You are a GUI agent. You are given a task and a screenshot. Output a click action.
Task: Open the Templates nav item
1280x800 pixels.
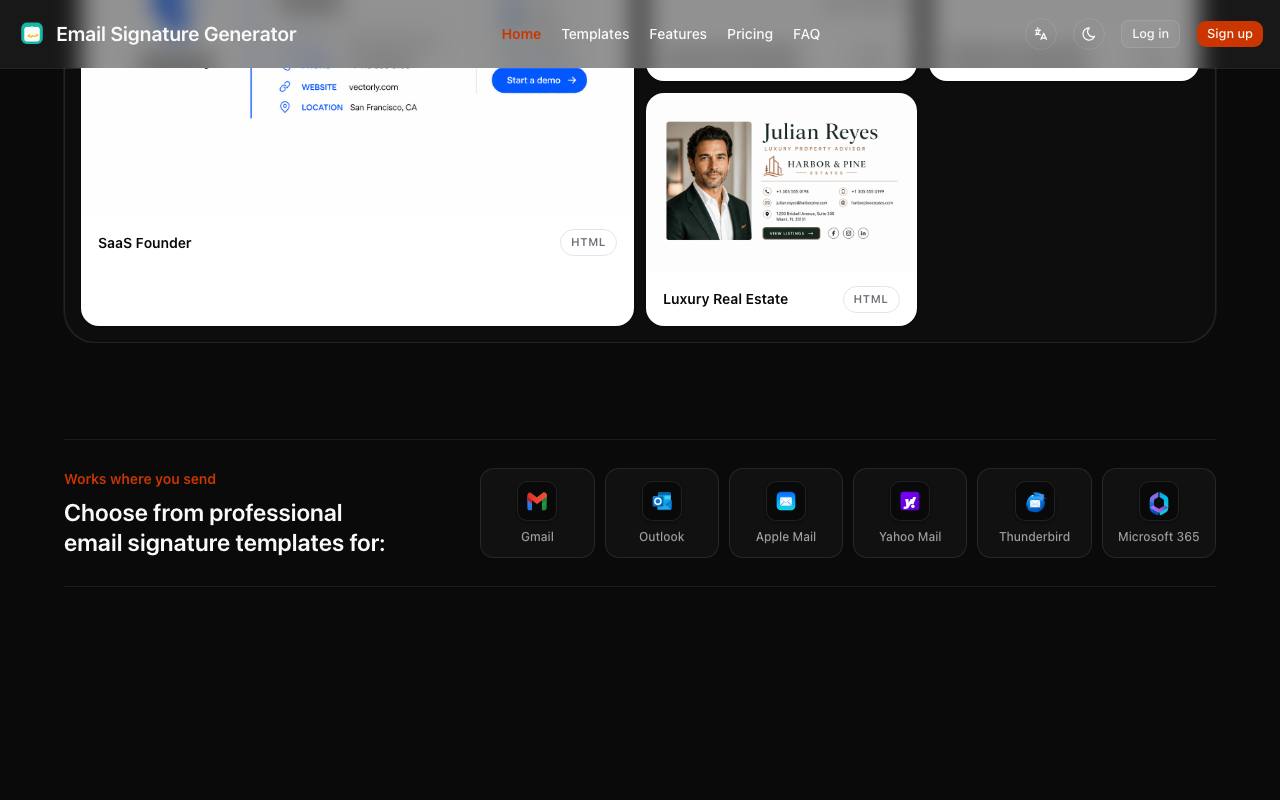point(595,34)
